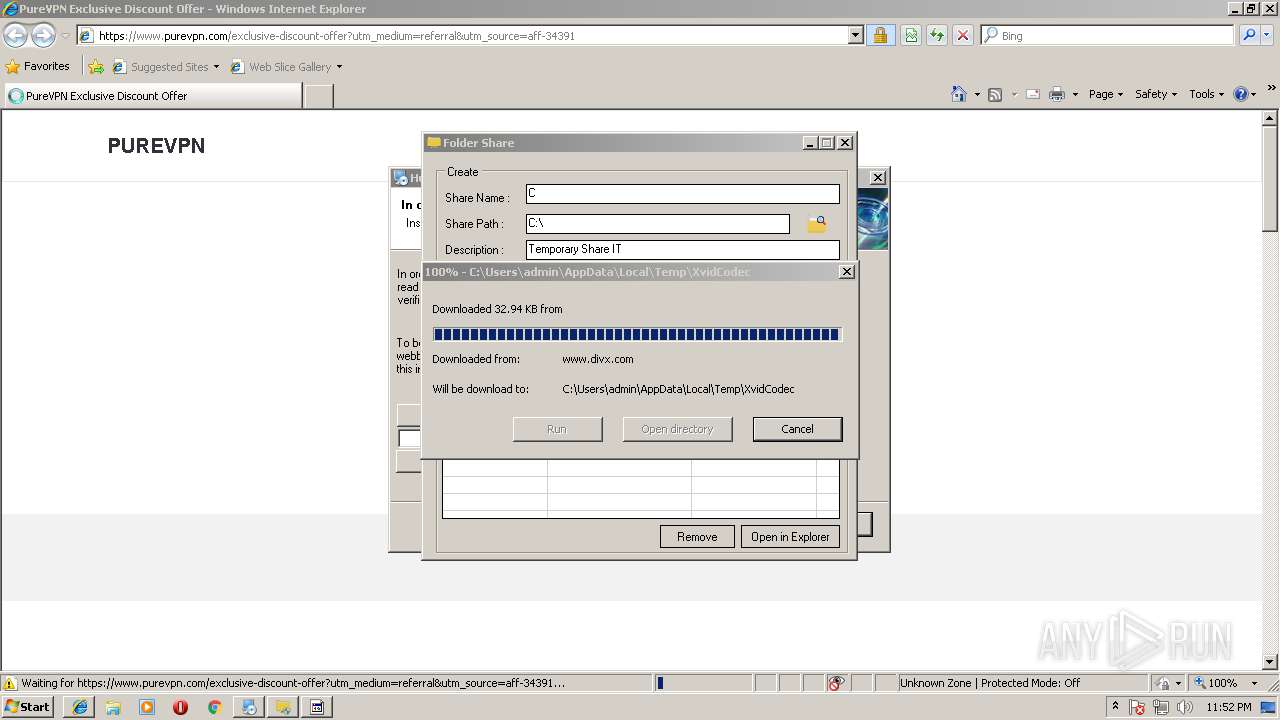This screenshot has height=720, width=1280.
Task: Click the red Stop loading icon
Action: (x=963, y=35)
